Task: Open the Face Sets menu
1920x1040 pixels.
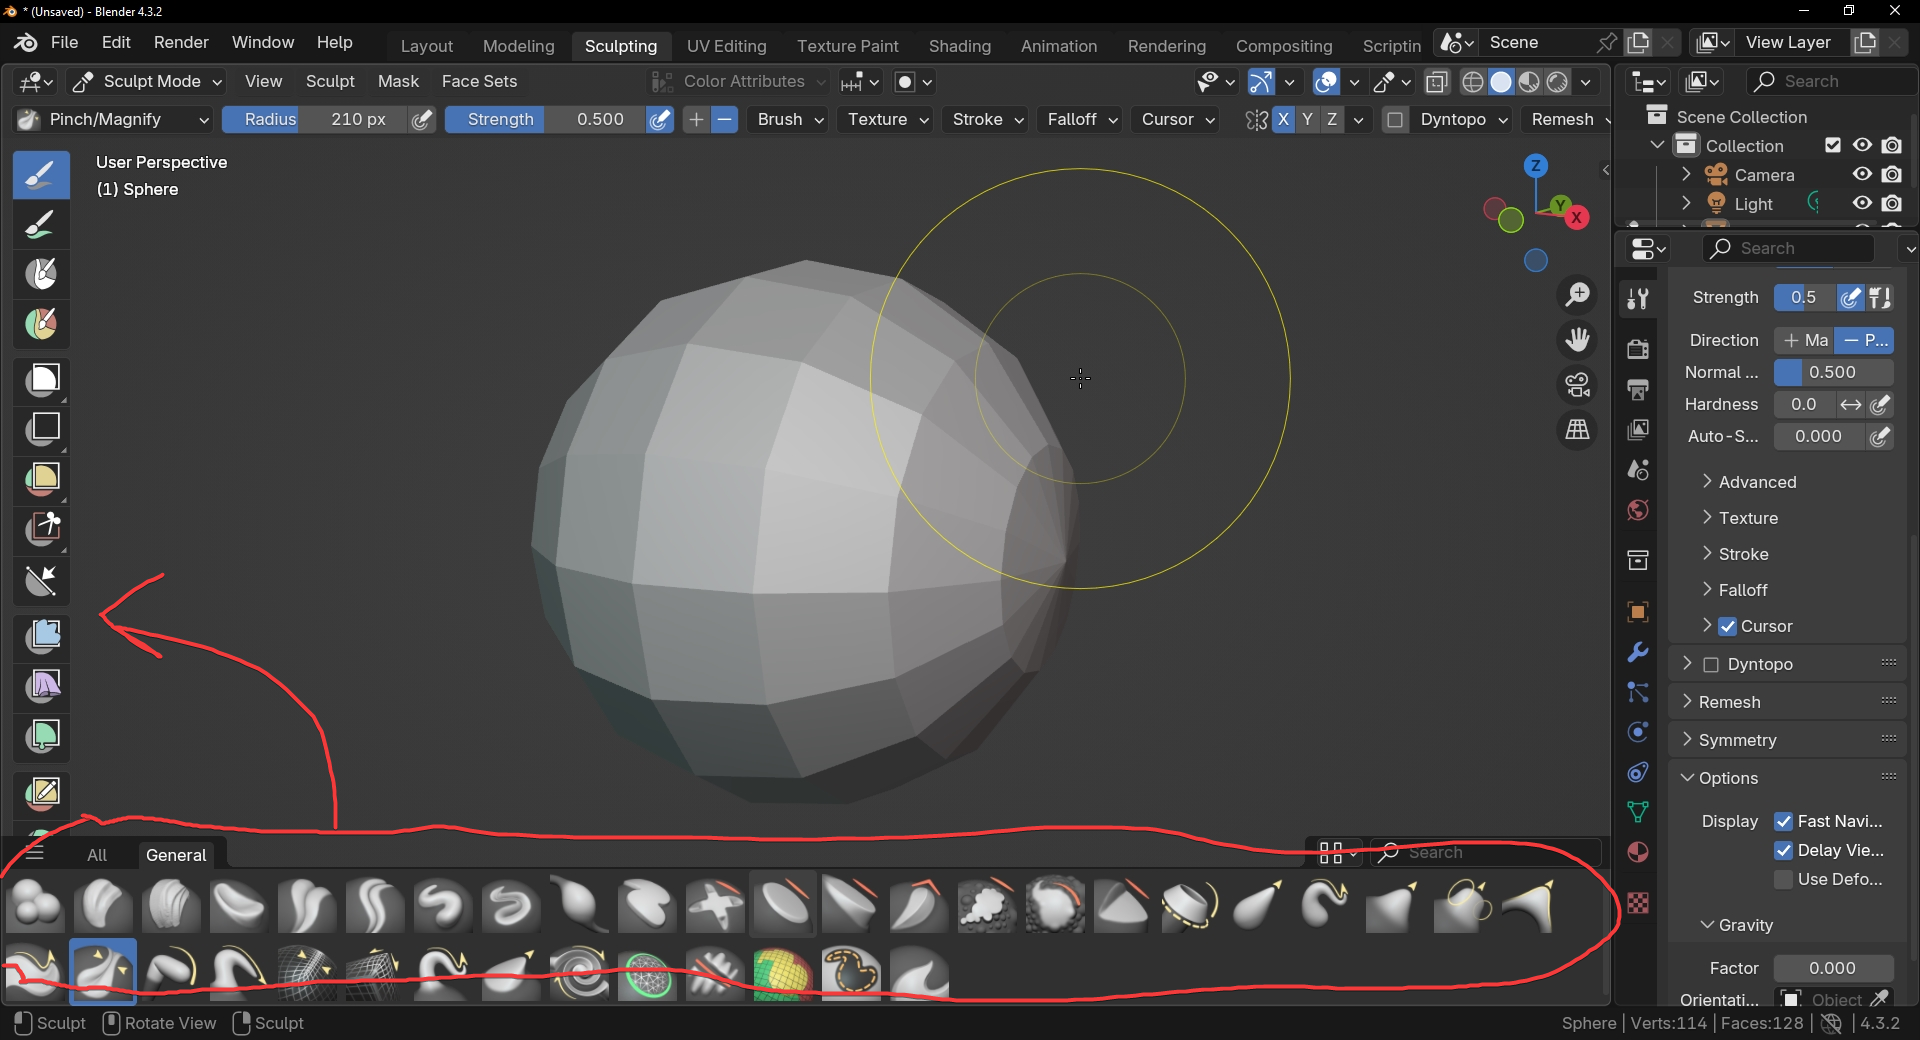Action: point(479,82)
